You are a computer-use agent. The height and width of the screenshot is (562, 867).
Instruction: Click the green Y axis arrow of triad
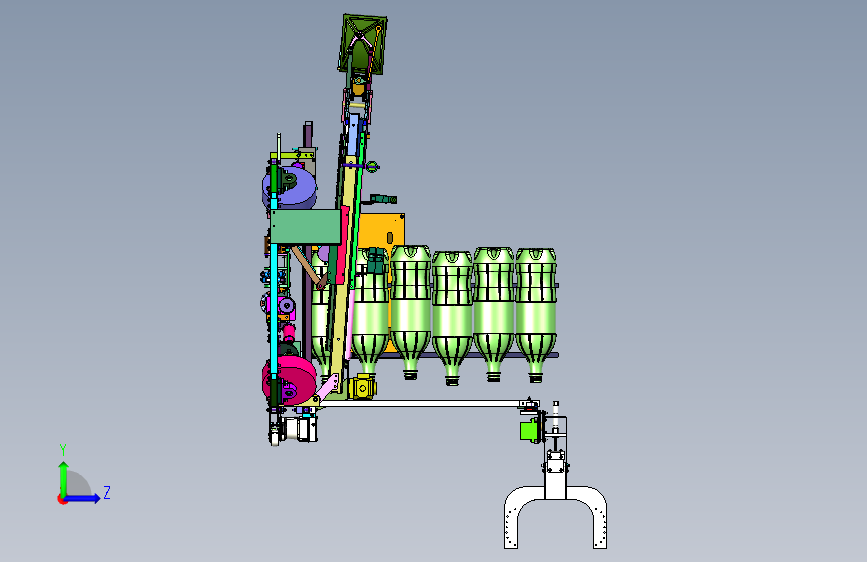64,478
